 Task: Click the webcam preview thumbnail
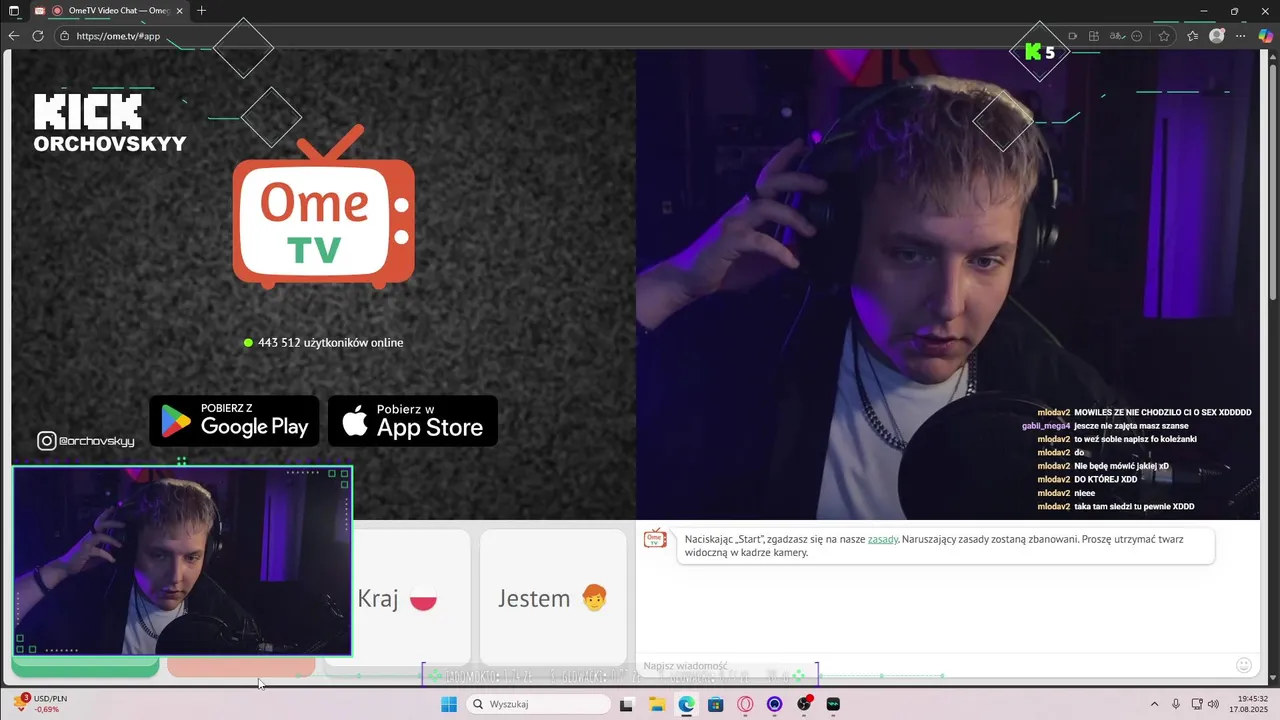[x=182, y=561]
